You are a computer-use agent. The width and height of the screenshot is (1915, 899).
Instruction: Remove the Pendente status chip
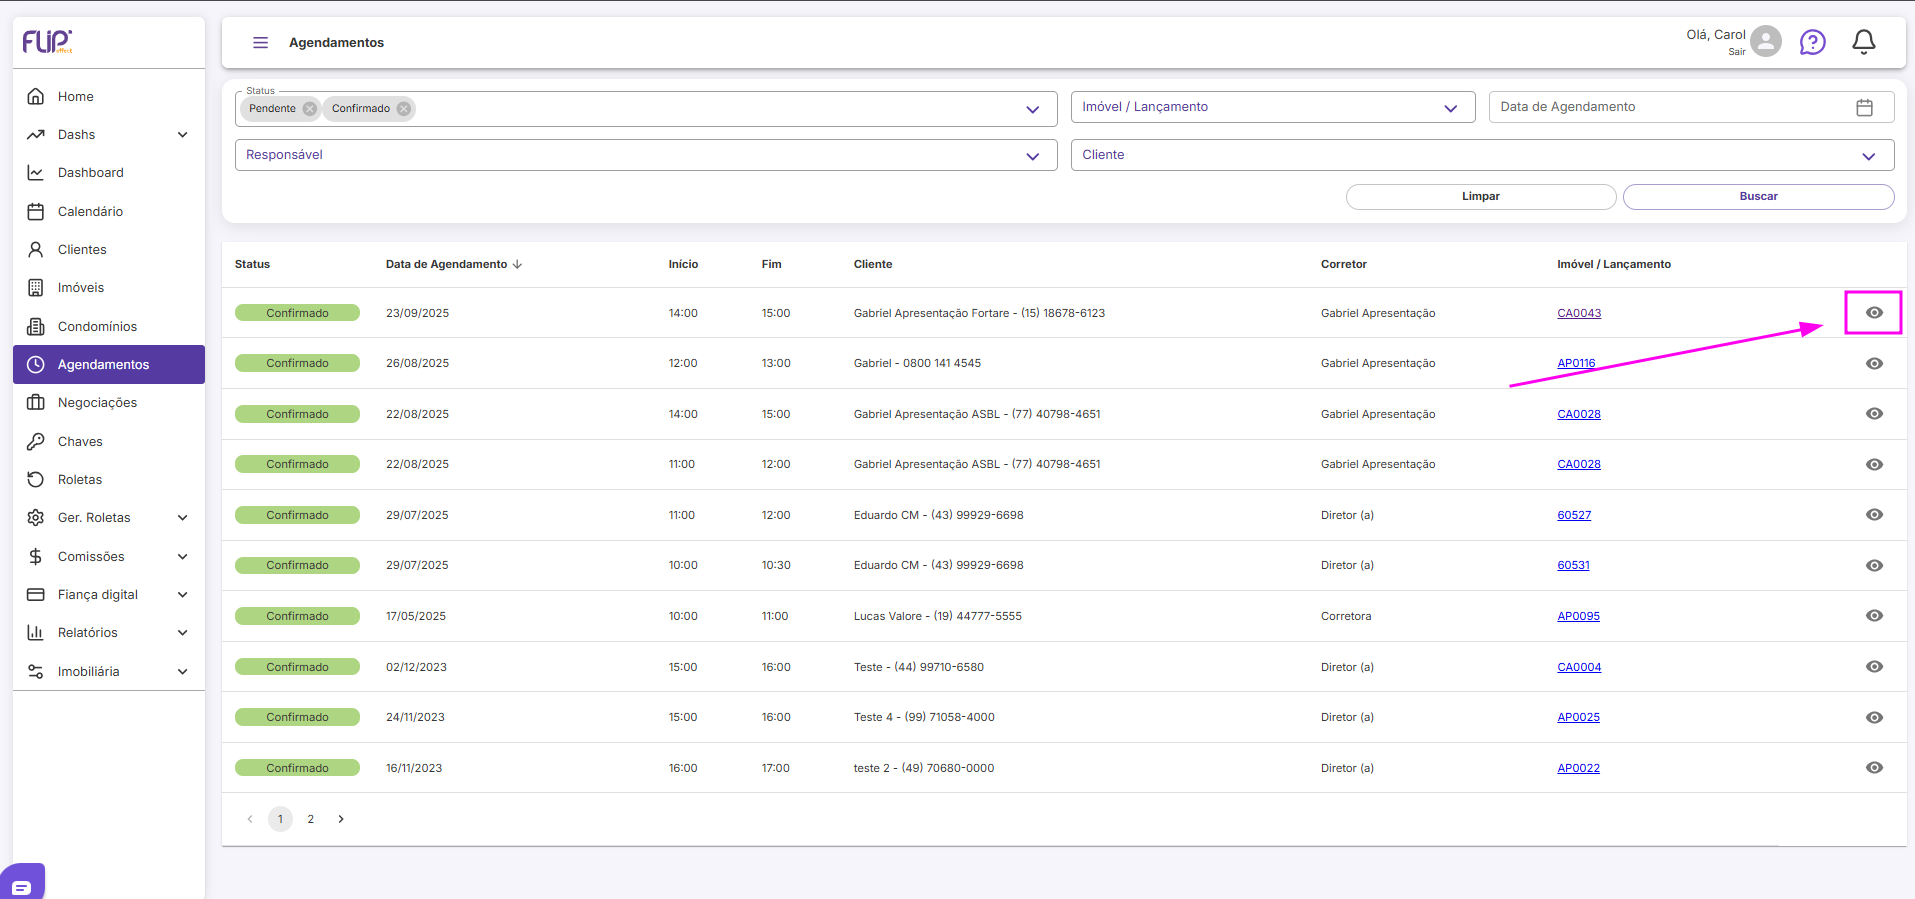[309, 109]
